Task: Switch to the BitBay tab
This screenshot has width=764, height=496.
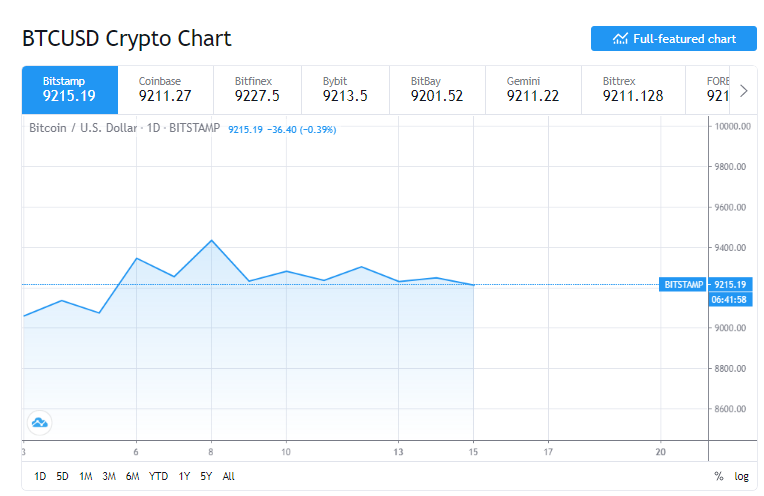Action: click(437, 89)
